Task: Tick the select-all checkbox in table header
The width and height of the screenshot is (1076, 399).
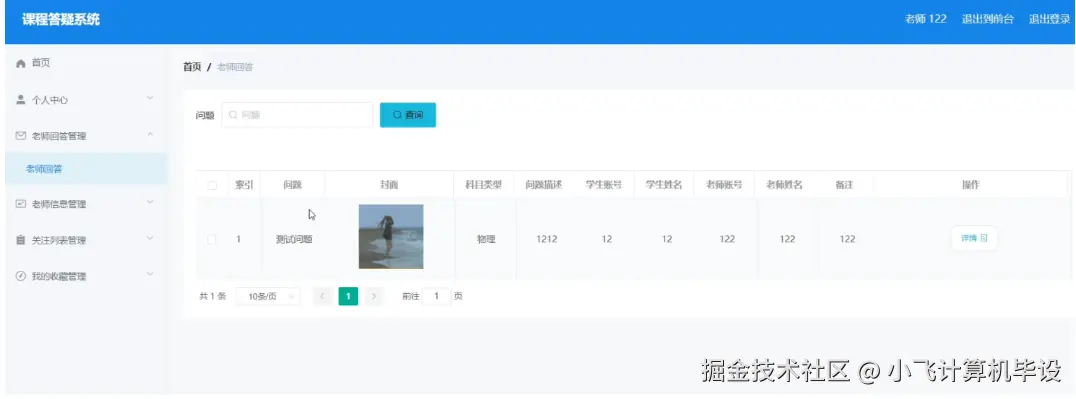Action: (212, 185)
